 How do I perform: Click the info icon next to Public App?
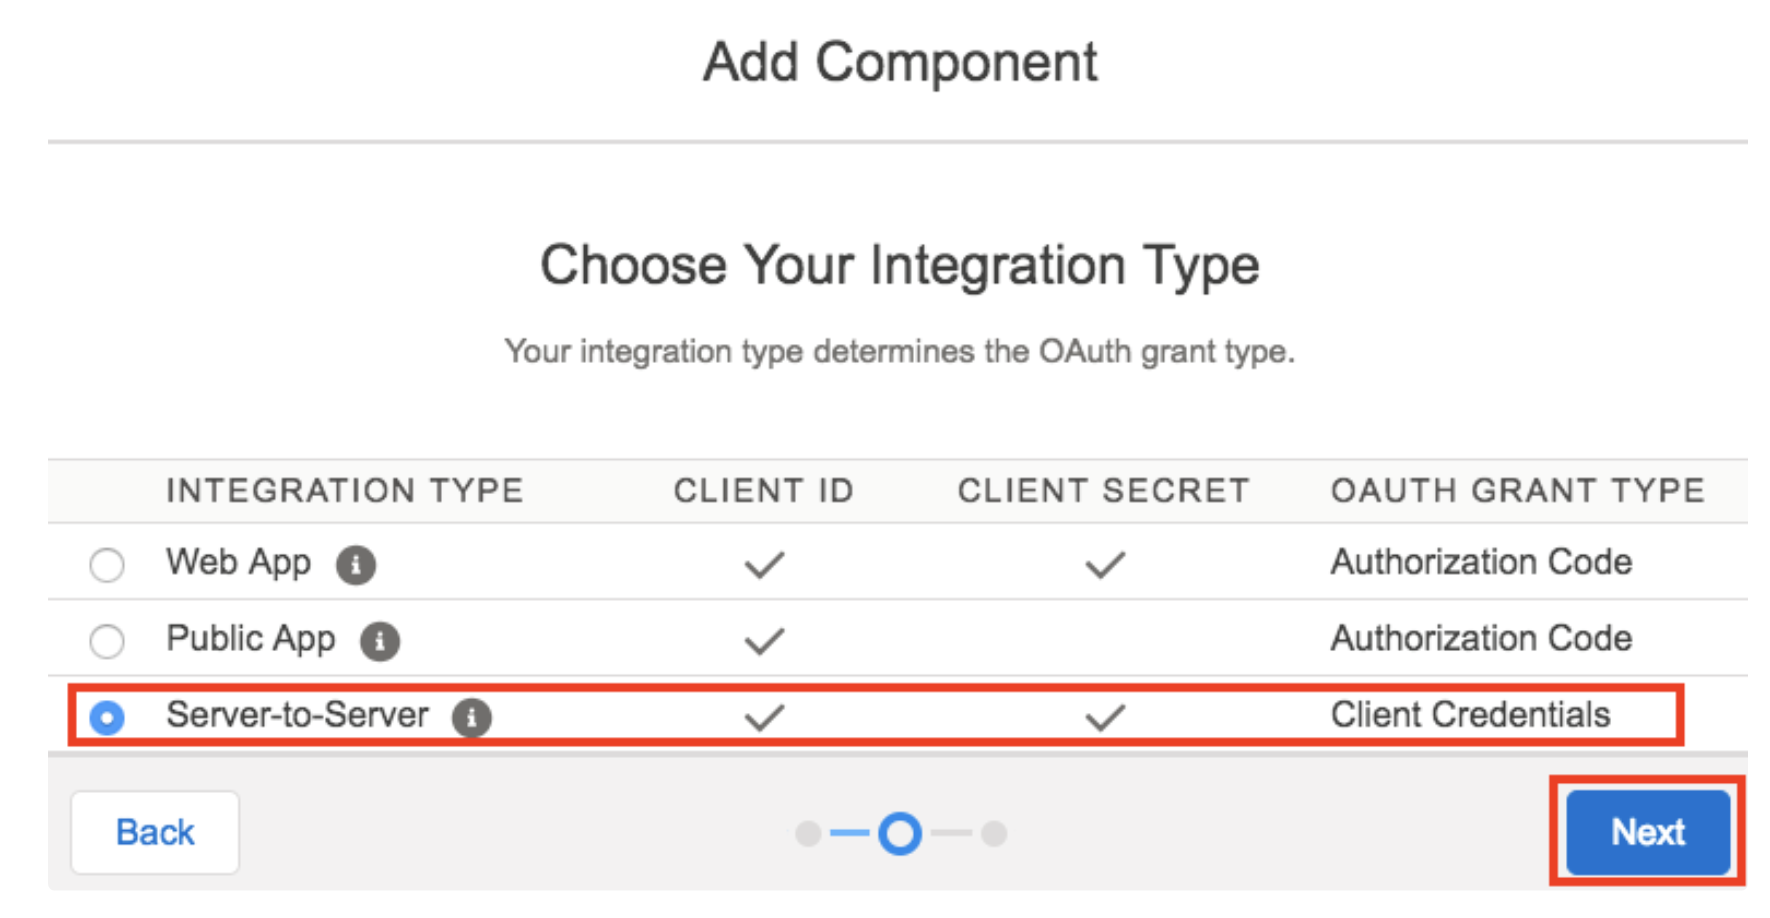coord(380,641)
